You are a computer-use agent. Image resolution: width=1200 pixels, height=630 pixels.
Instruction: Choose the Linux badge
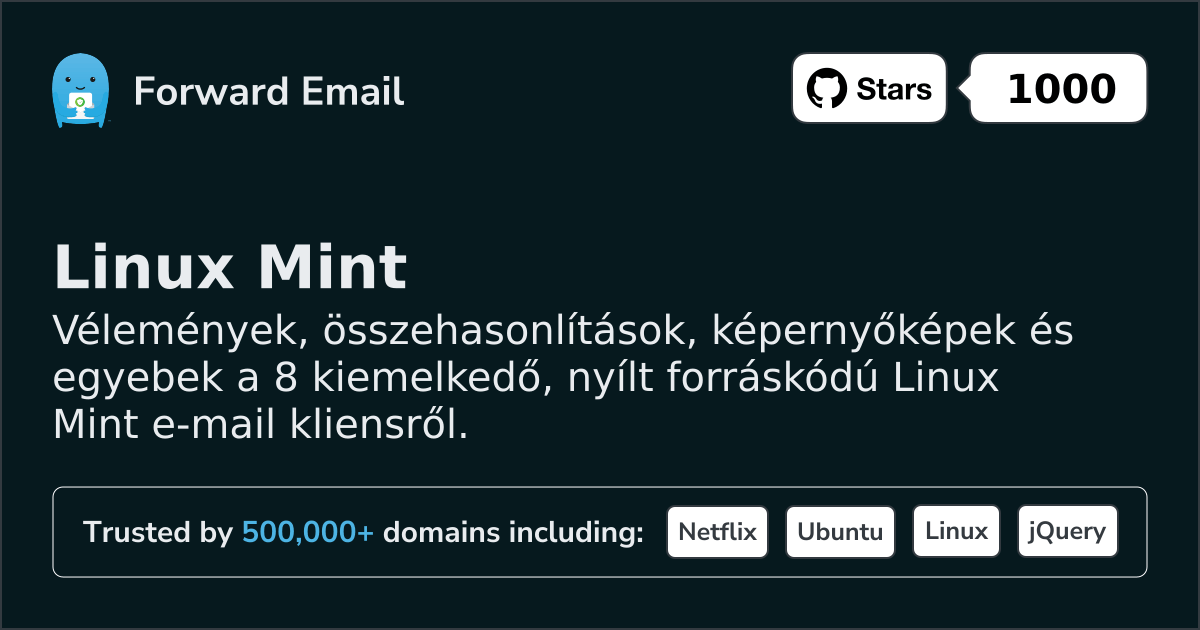tap(956, 532)
